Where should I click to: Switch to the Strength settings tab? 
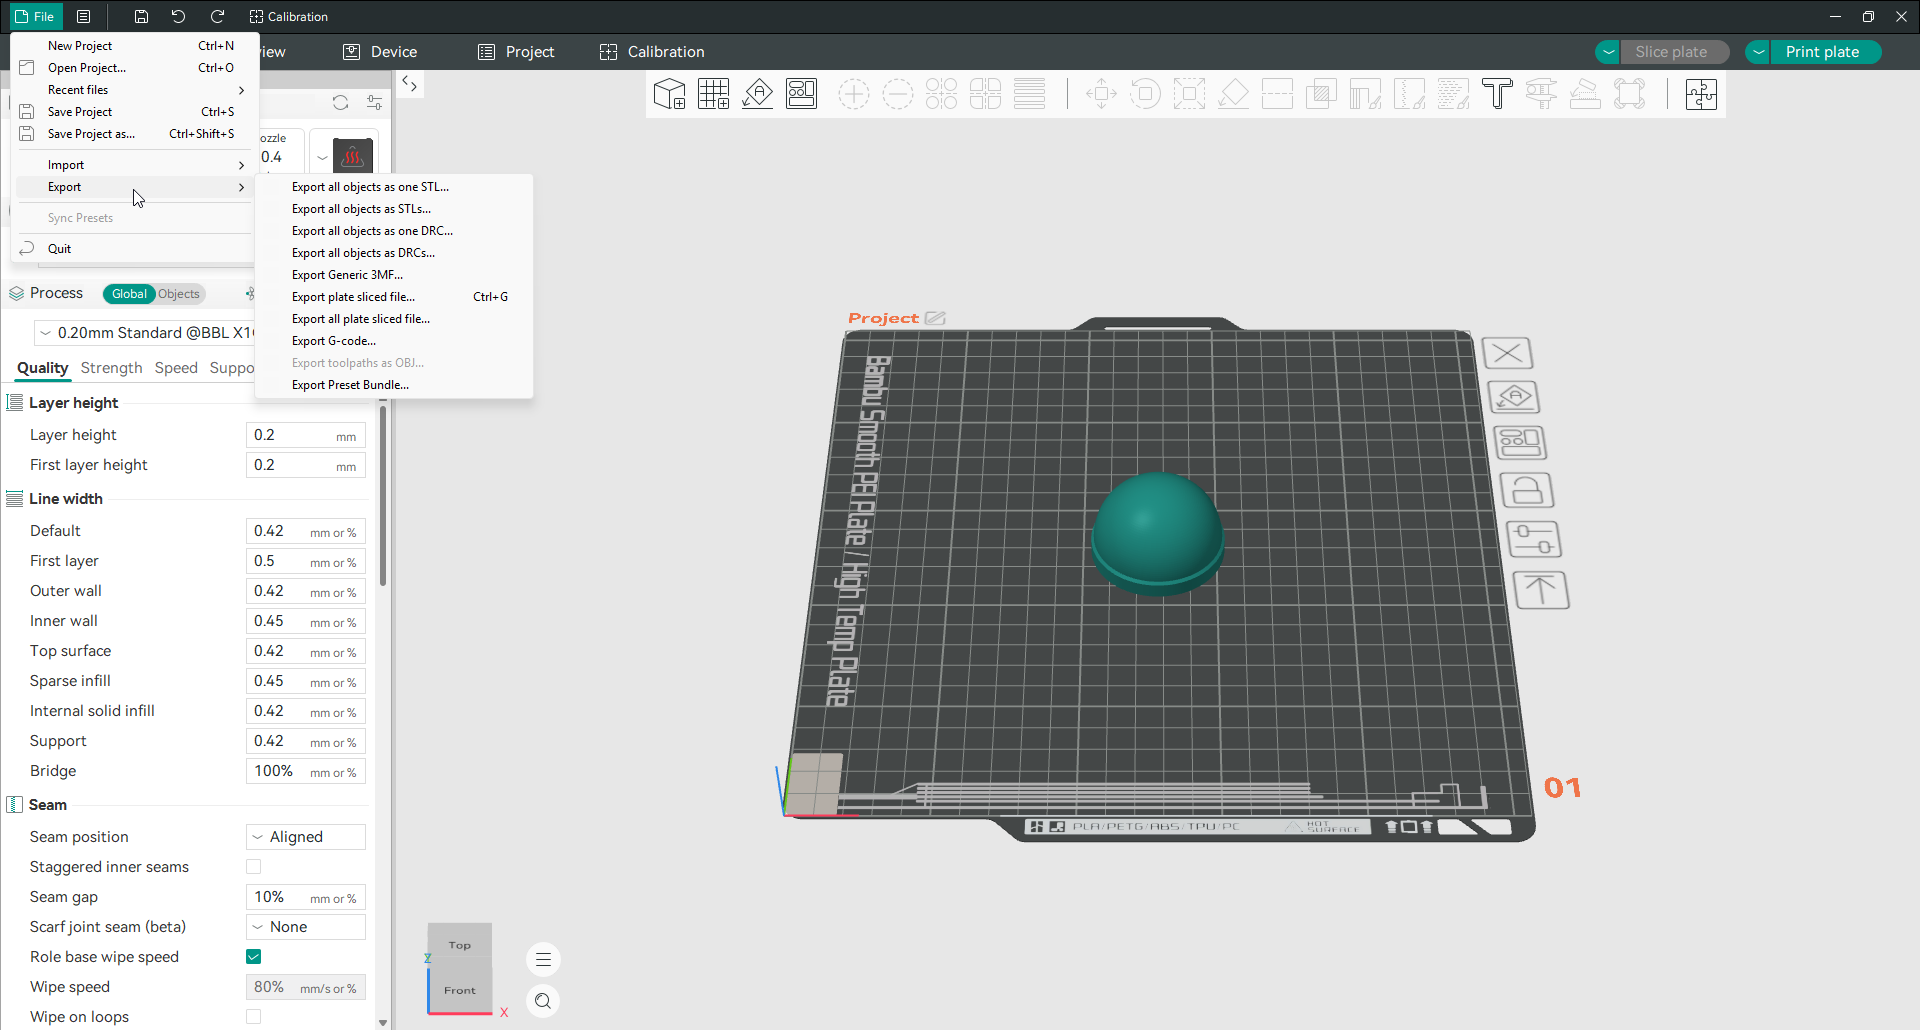tap(111, 368)
